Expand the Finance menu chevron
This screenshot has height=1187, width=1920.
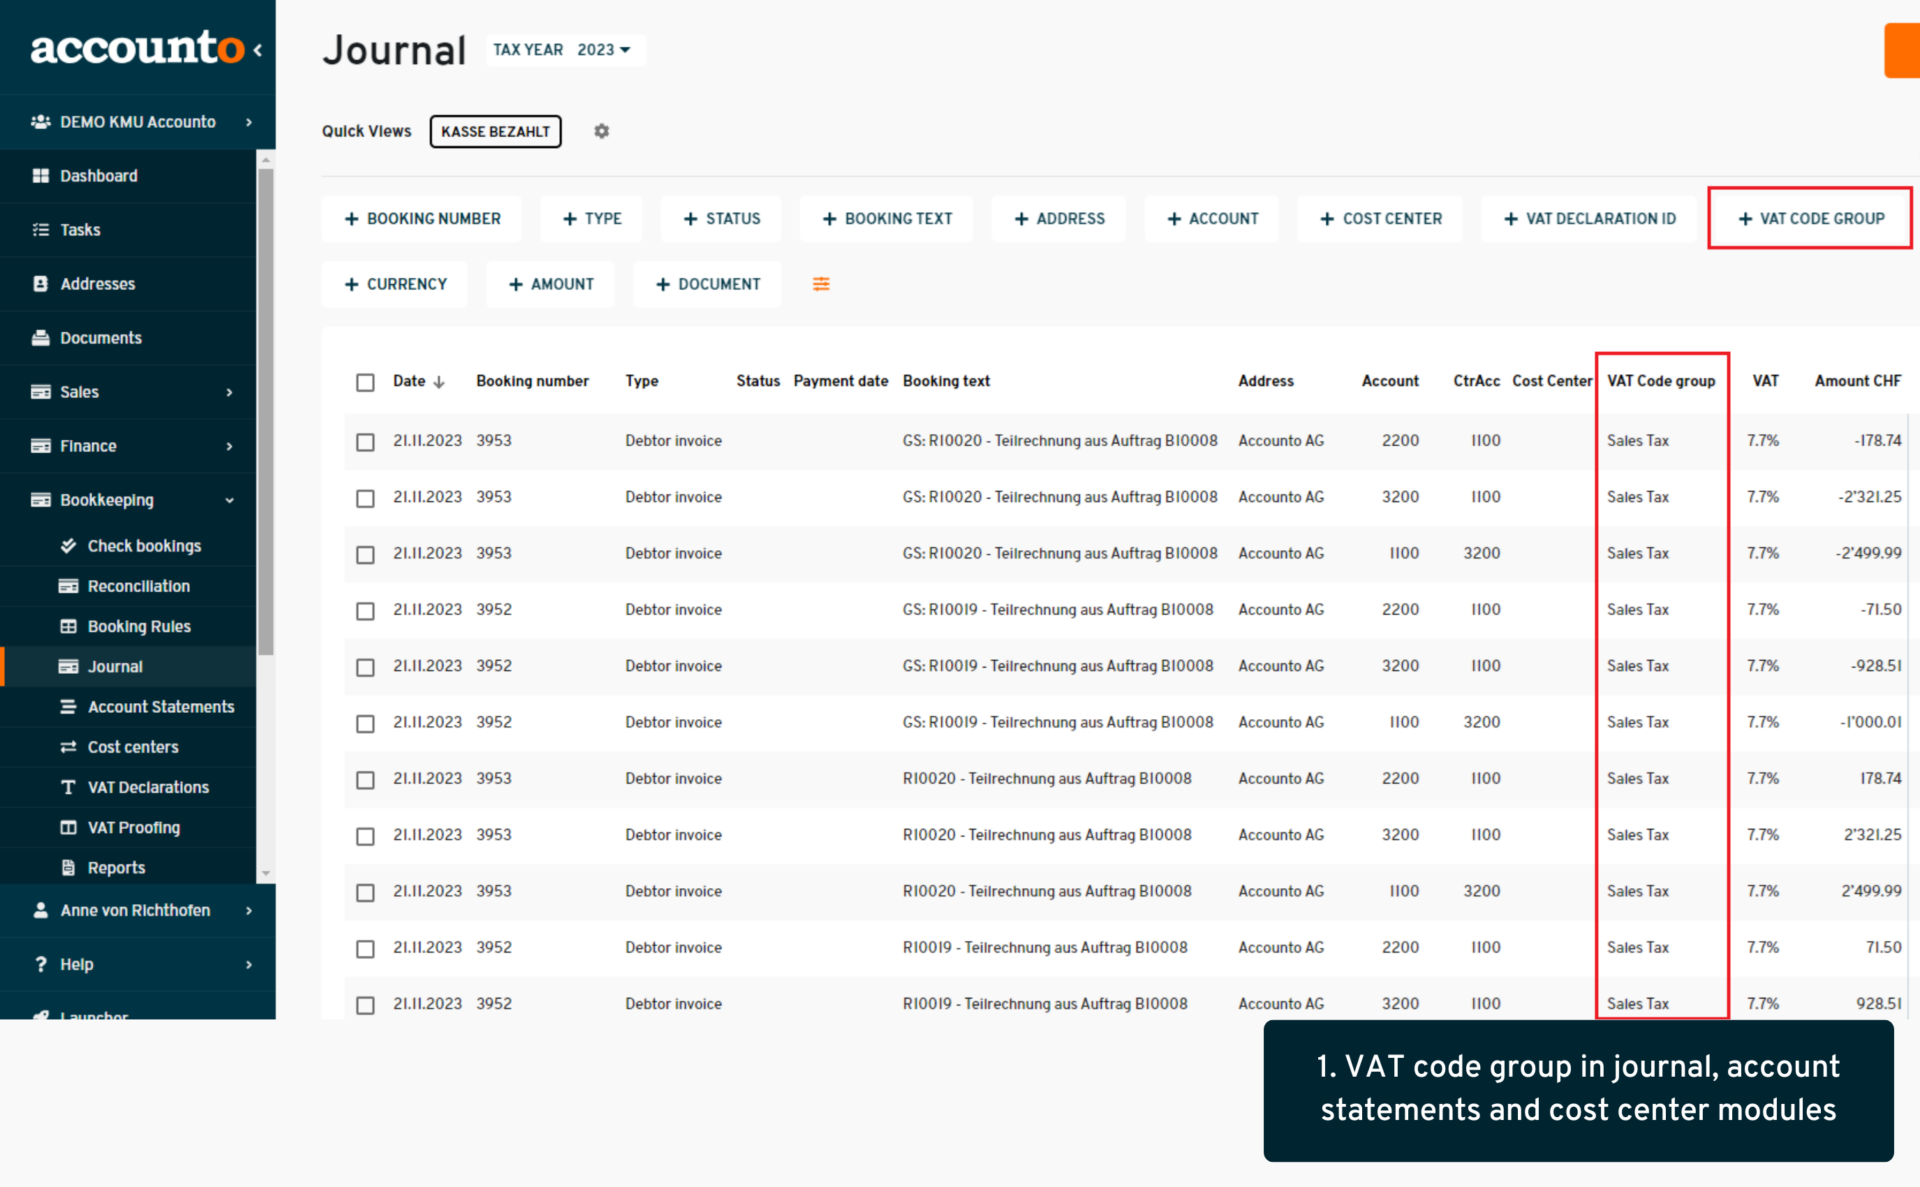(x=230, y=446)
